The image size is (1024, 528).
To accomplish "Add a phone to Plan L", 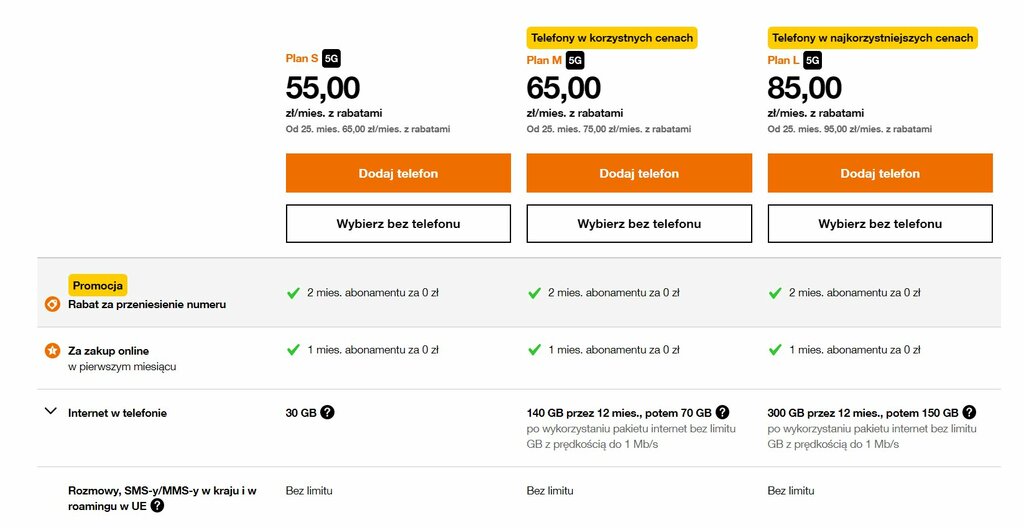I will [x=880, y=173].
